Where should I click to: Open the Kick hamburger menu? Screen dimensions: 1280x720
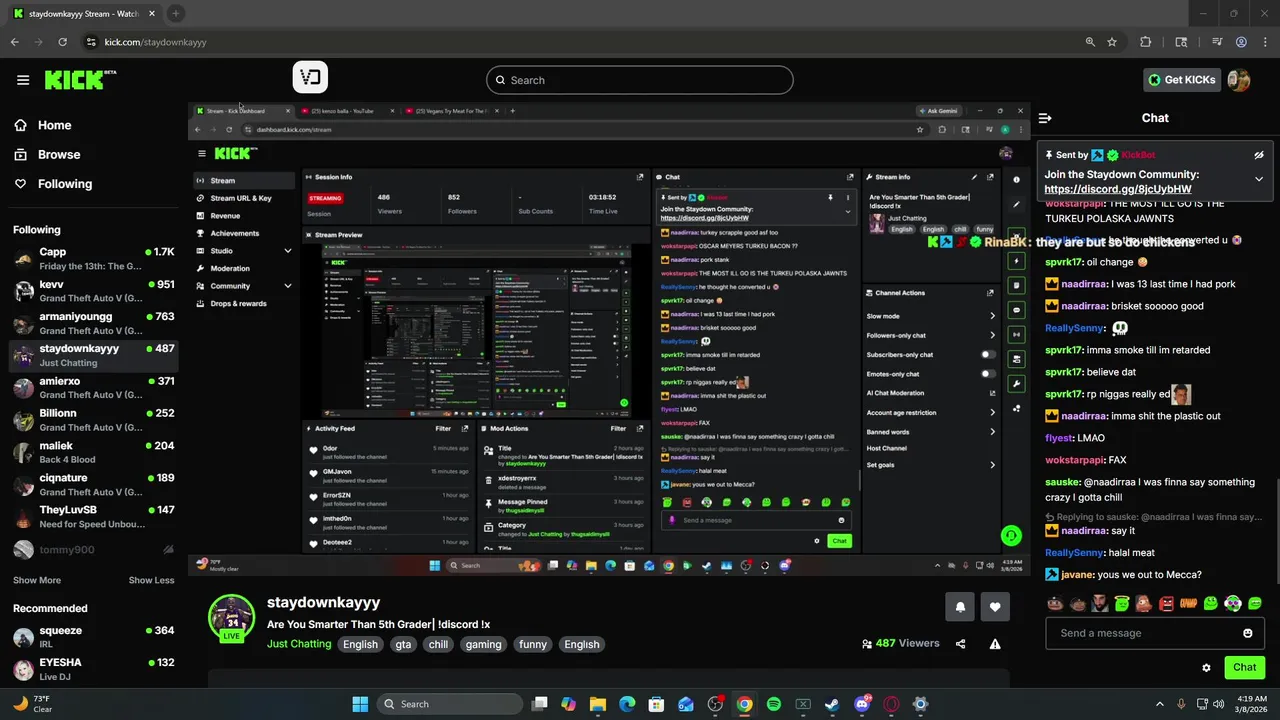23,80
